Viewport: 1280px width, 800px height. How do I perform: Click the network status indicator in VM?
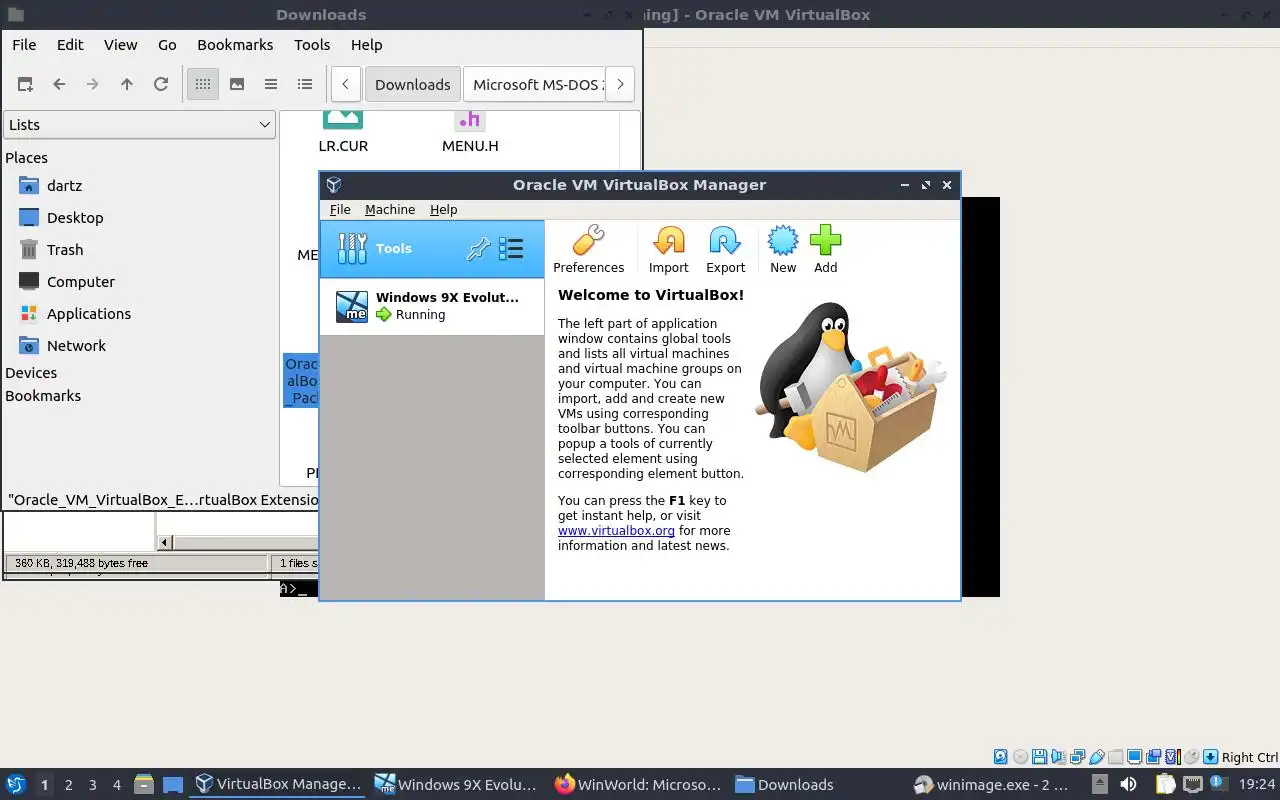[x=1078, y=757]
